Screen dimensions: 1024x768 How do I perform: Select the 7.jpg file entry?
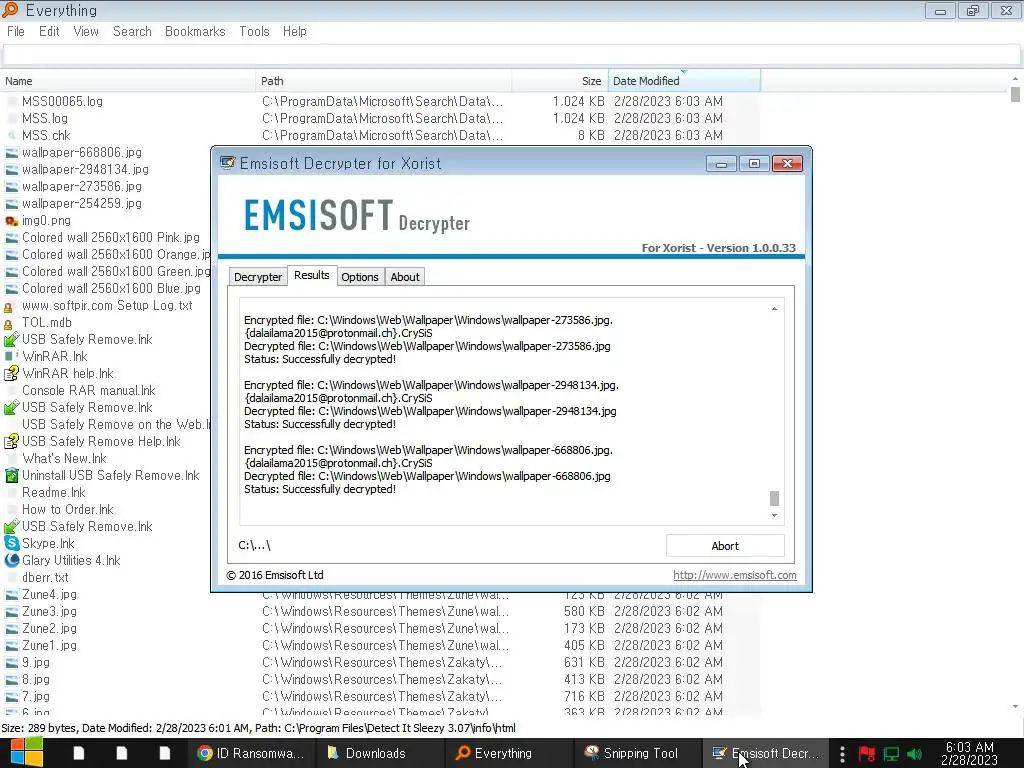coord(36,696)
